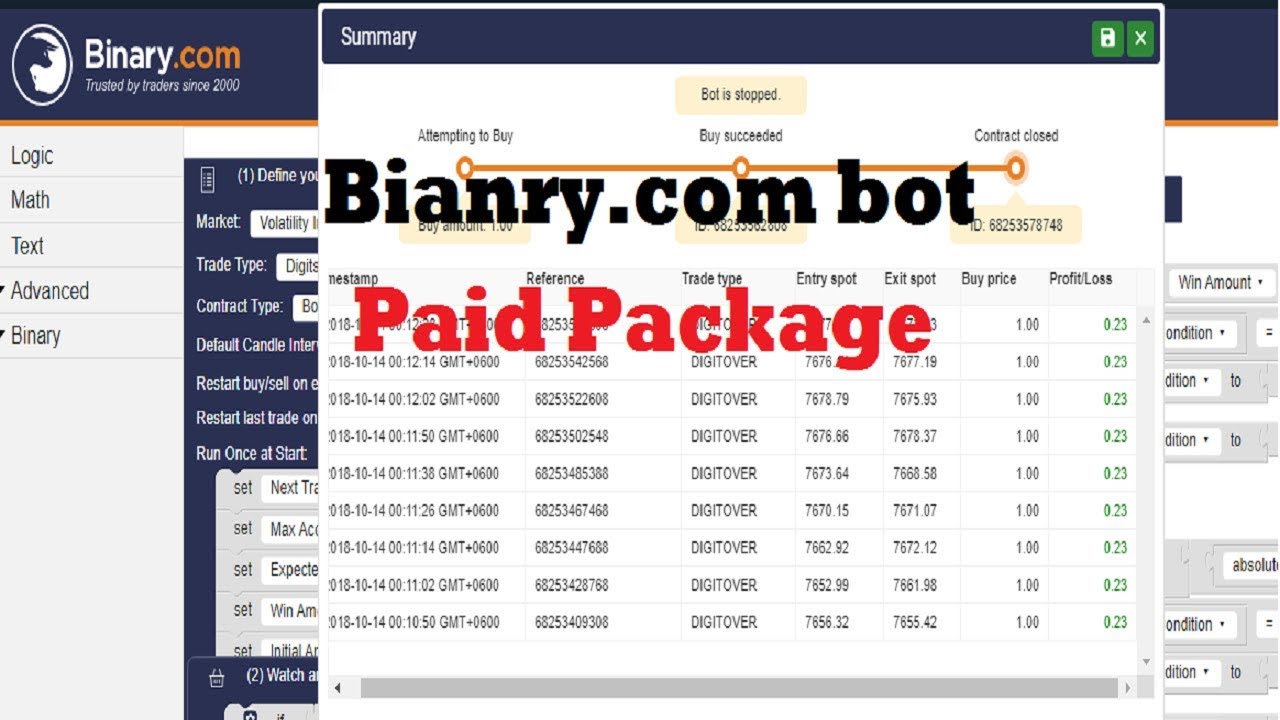Open the Trade Type Digits dropdown
Screen dimensions: 1280x720
coord(298,266)
